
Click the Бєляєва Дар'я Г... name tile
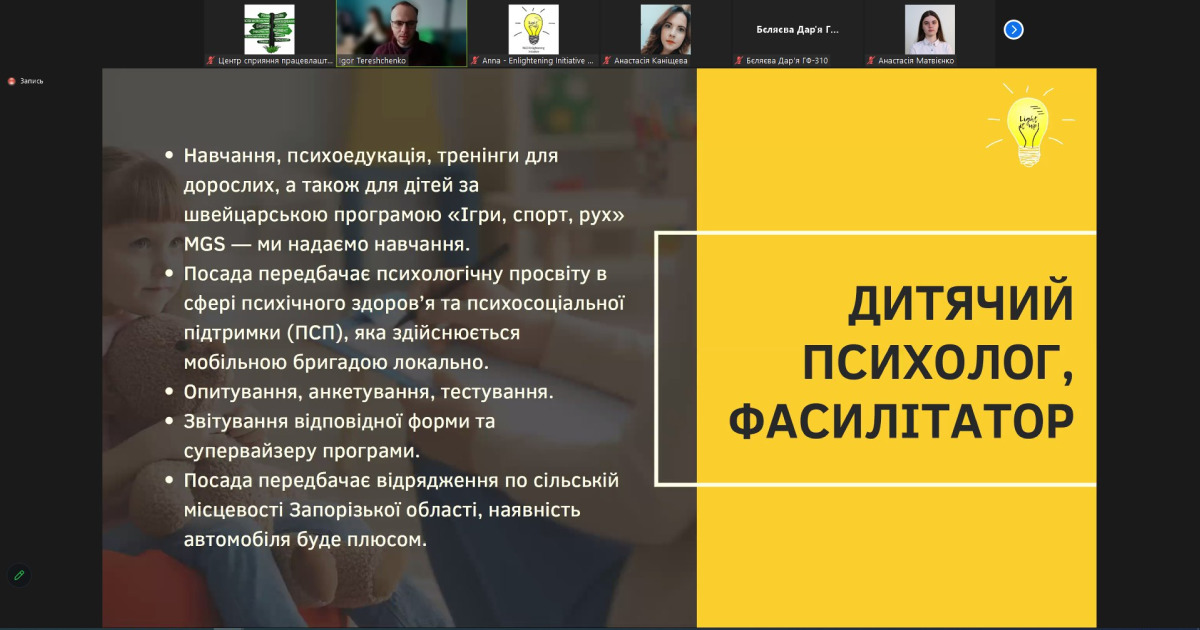coord(797,29)
